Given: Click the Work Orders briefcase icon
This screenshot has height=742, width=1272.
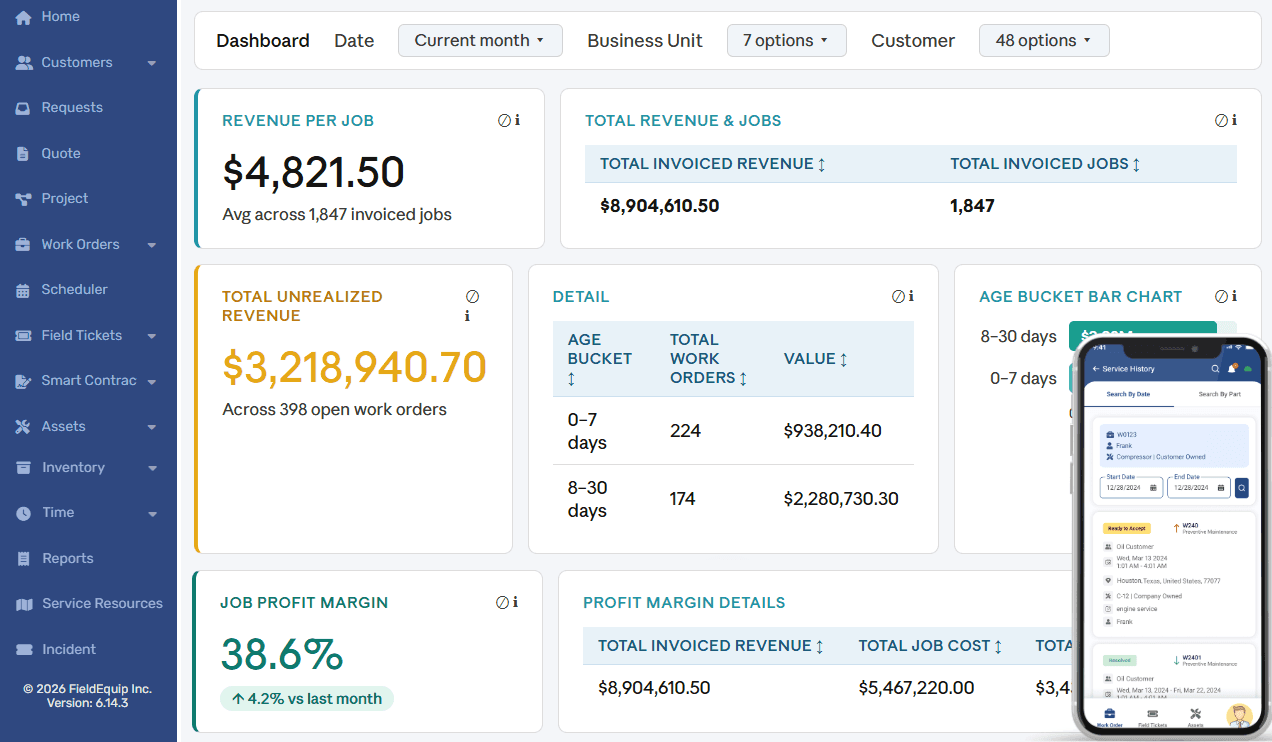Looking at the screenshot, I should (x=24, y=245).
